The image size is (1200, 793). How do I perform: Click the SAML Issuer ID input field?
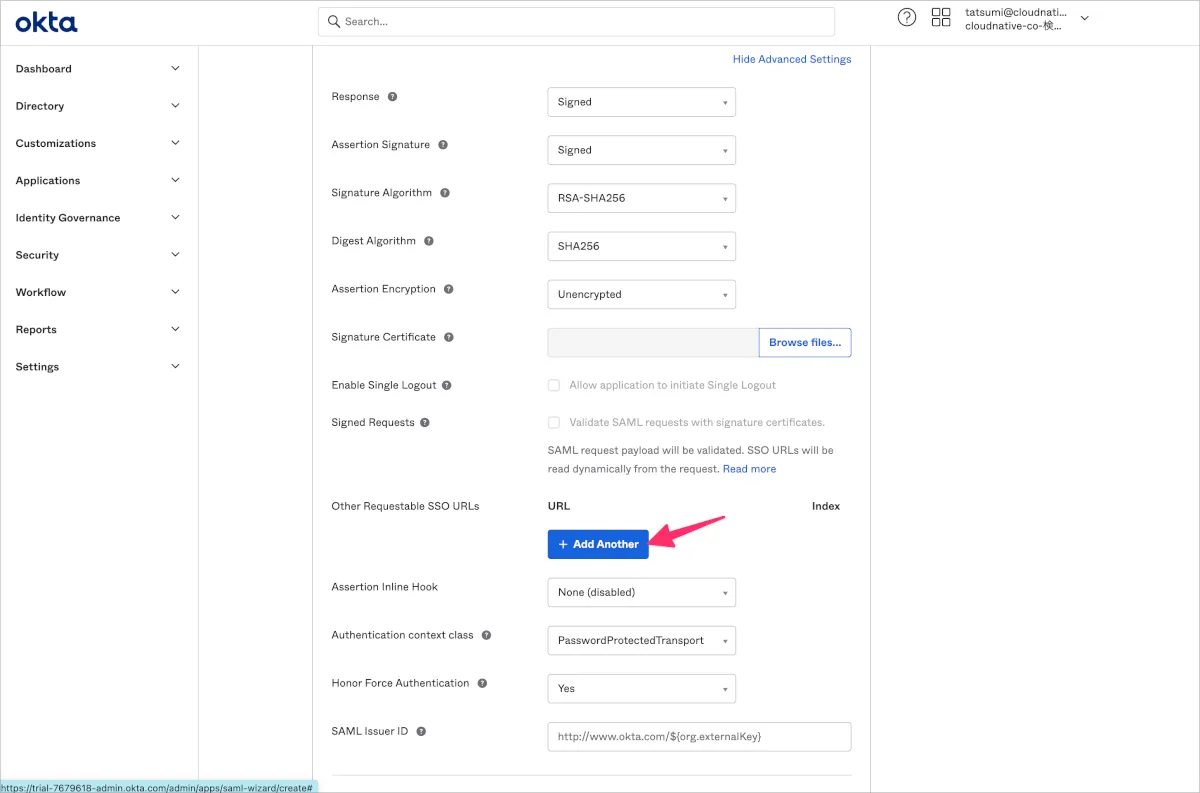[x=698, y=736]
